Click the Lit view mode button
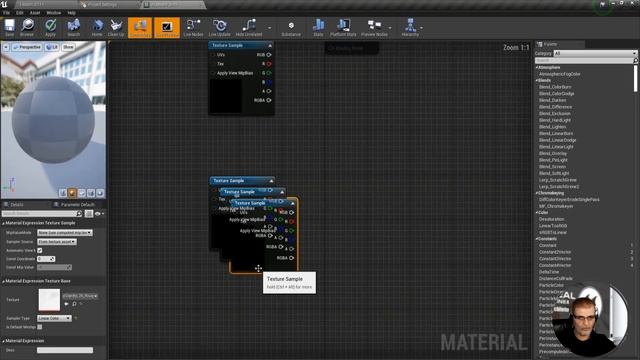Image resolution: width=640 pixels, height=360 pixels. tap(52, 47)
